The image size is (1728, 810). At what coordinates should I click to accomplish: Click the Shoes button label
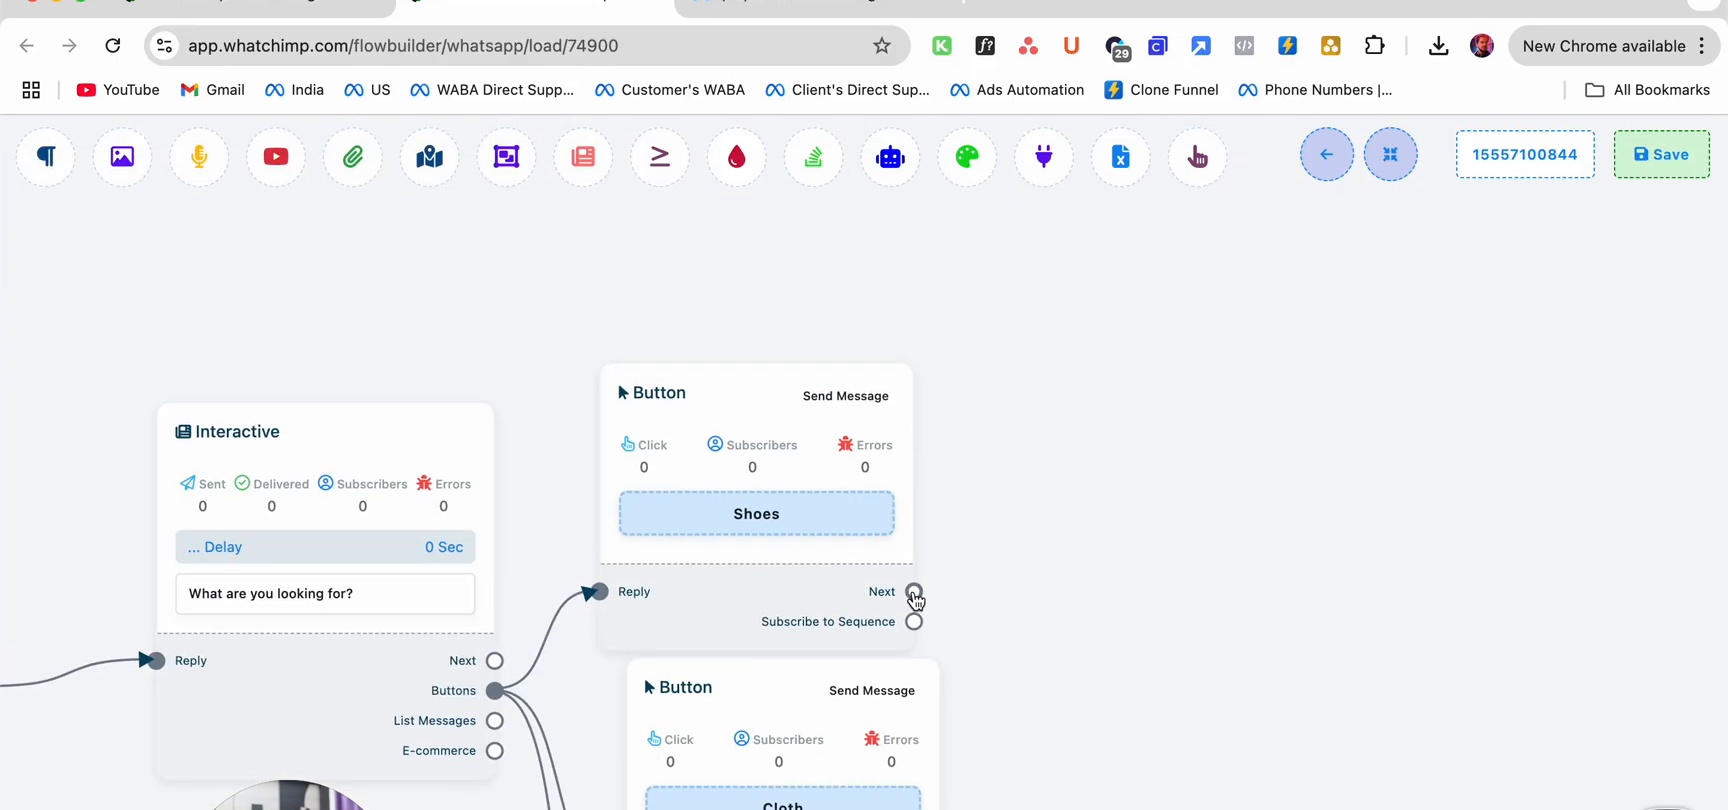[x=756, y=514]
